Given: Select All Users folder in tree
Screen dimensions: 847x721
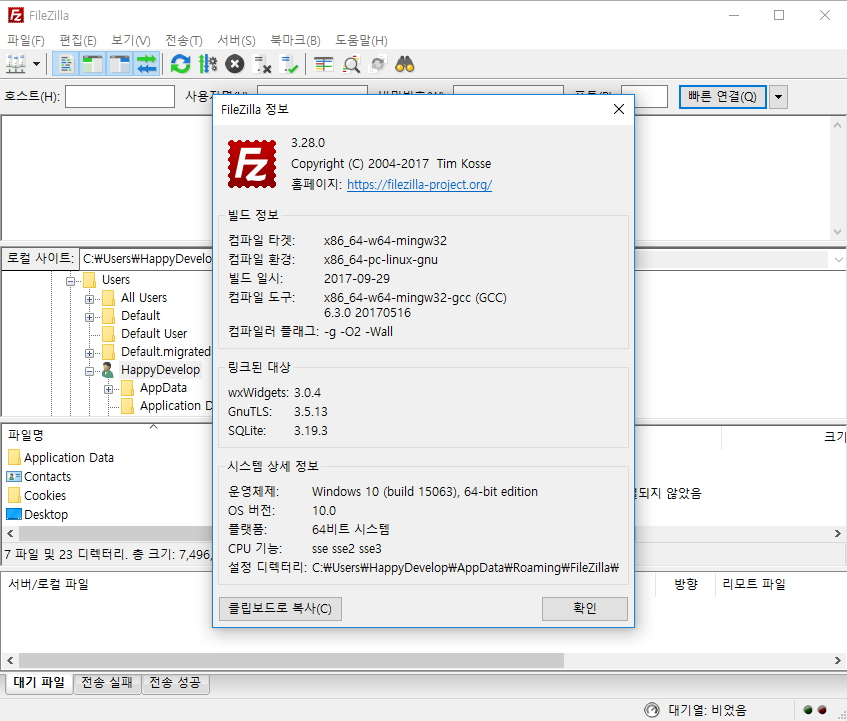Looking at the screenshot, I should click(x=144, y=298).
